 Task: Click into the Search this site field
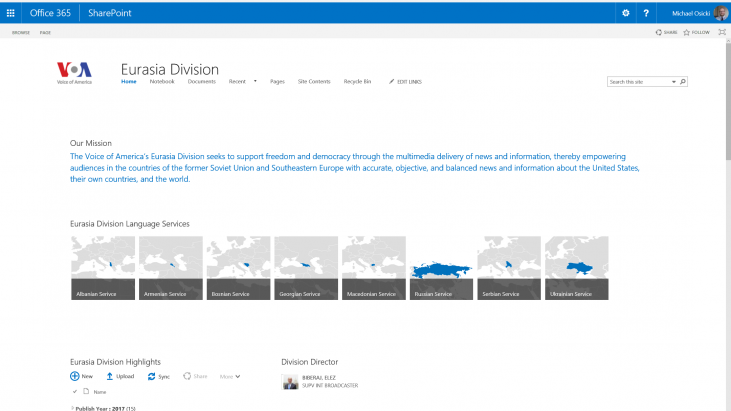pyautogui.click(x=639, y=82)
